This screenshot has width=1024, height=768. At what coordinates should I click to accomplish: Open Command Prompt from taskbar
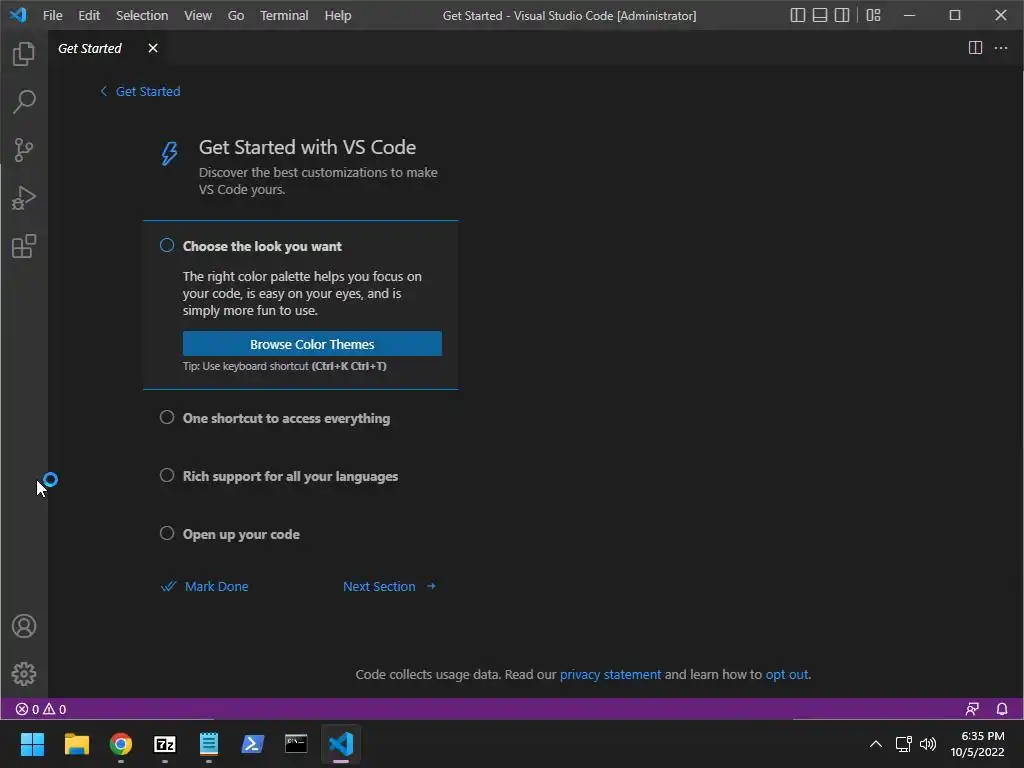296,744
